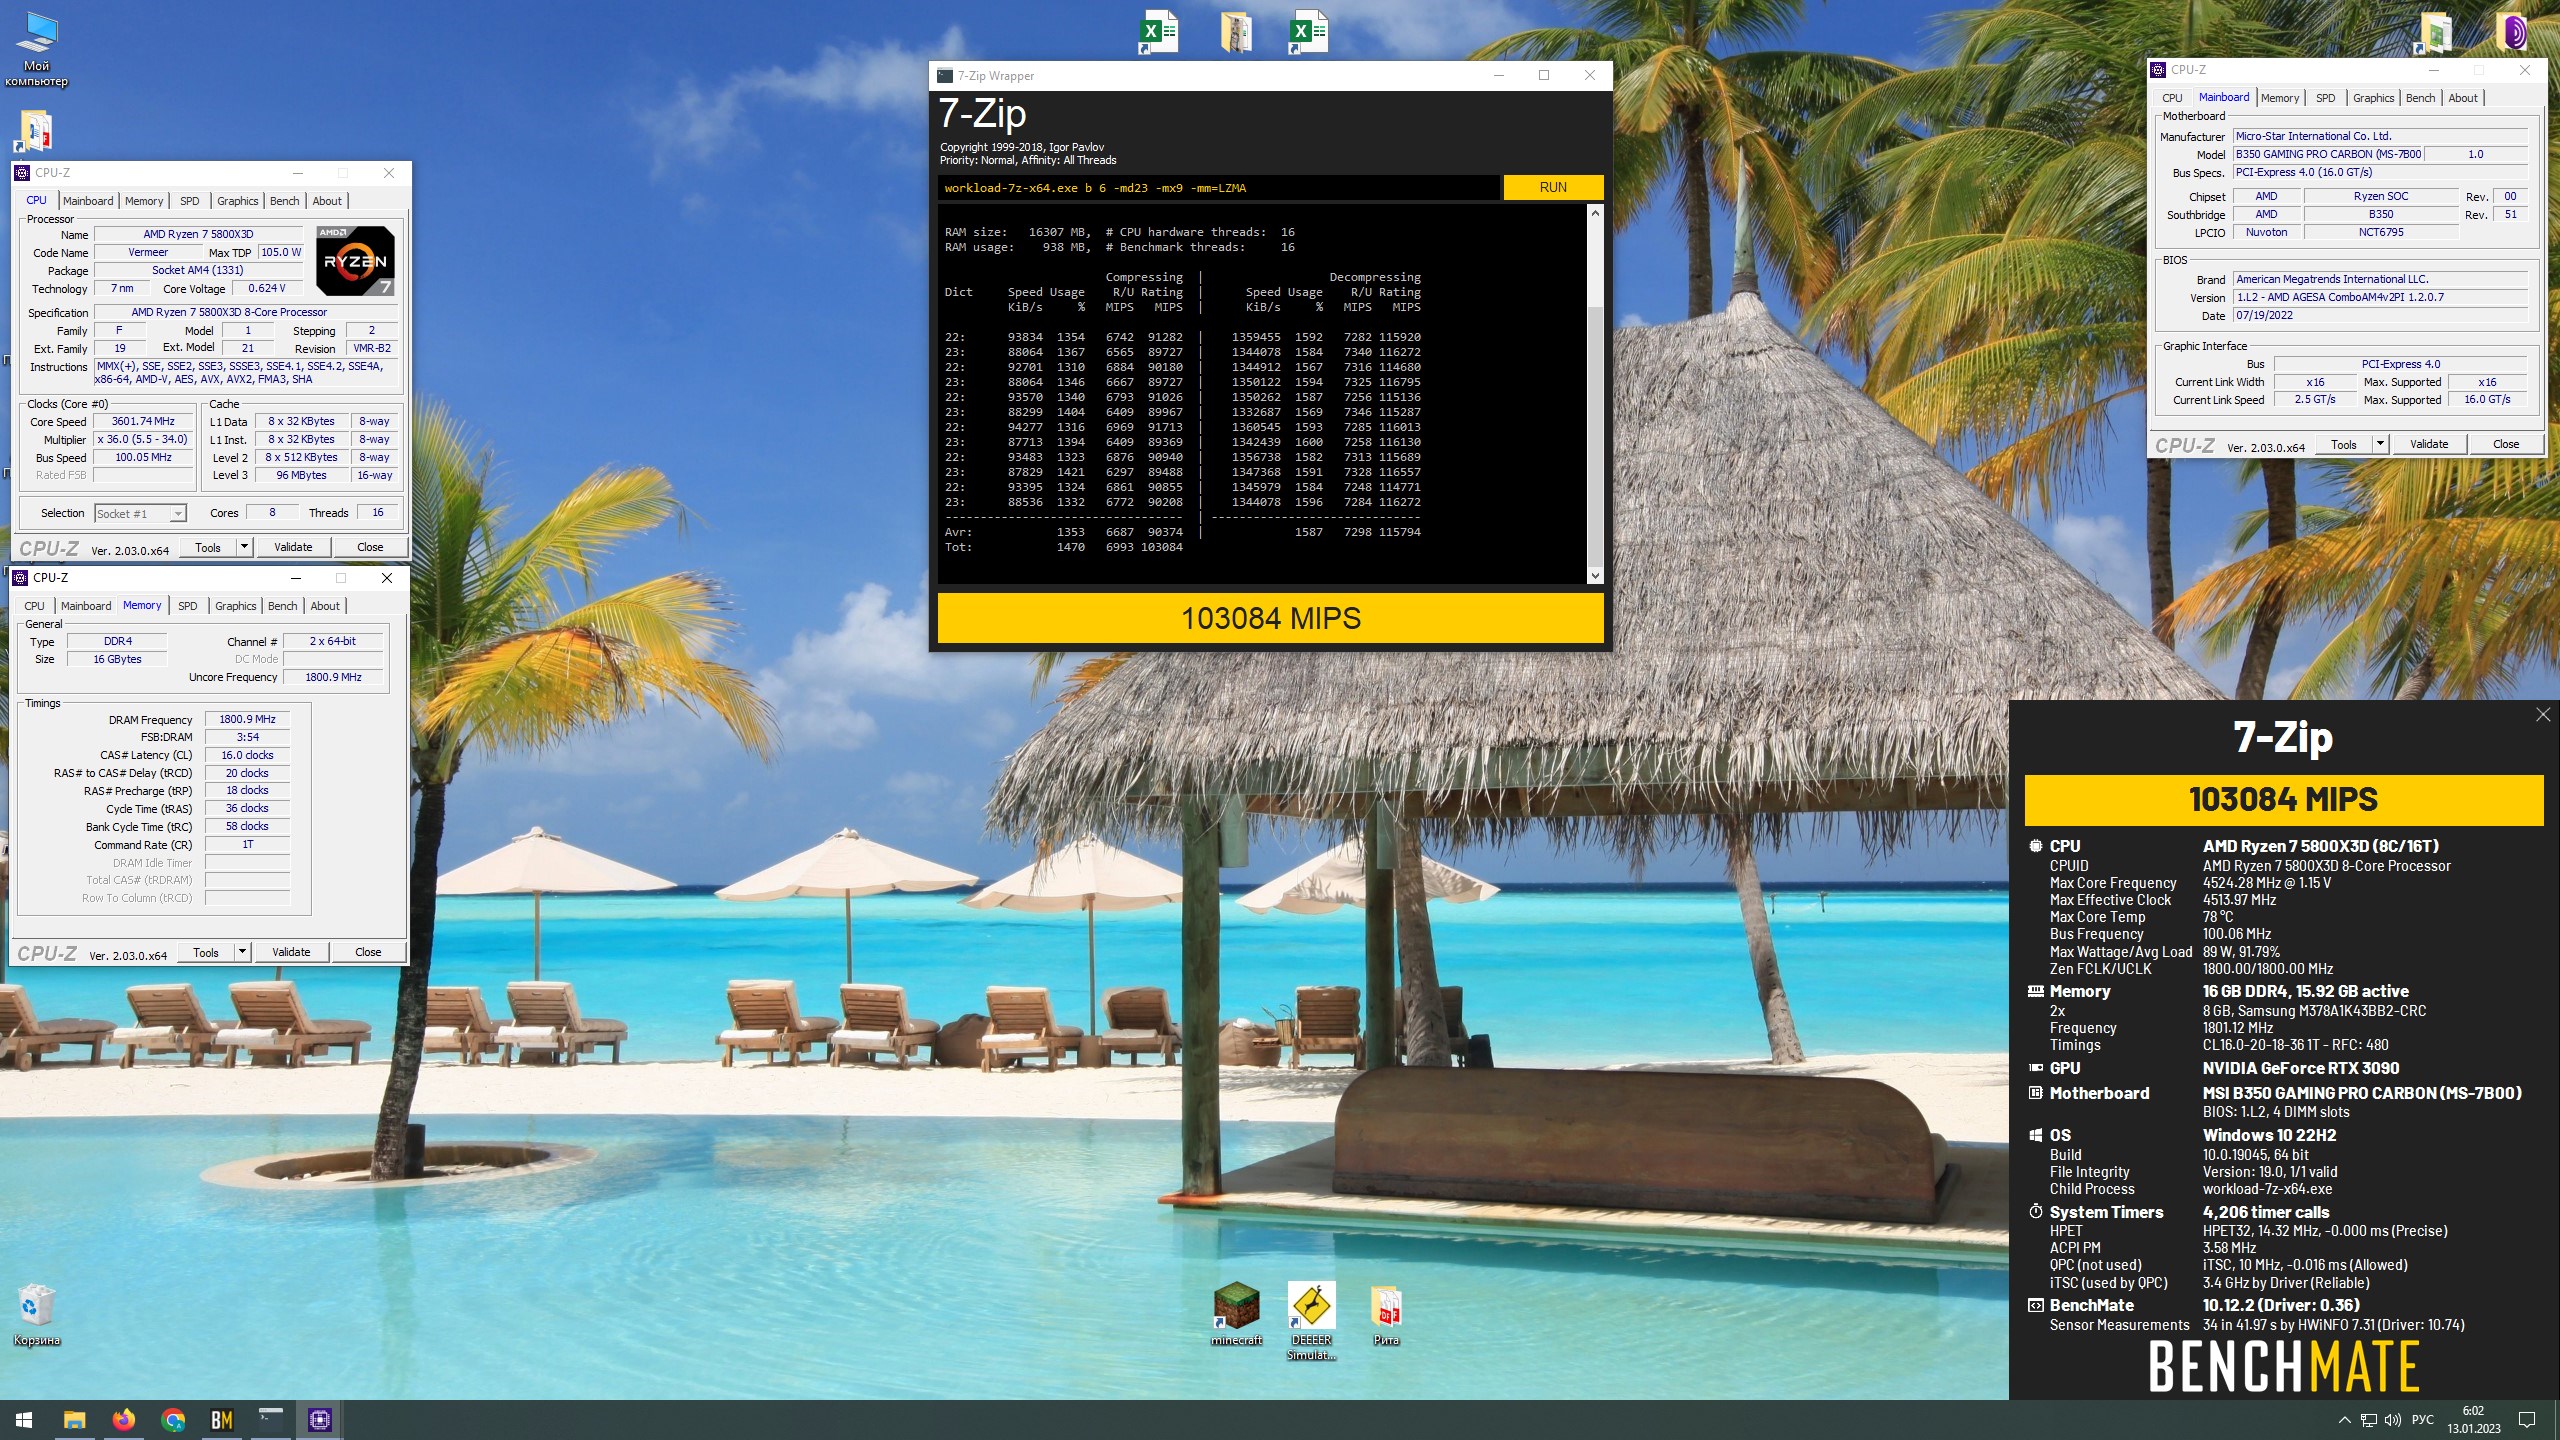Click Close button in Mainboard window
This screenshot has height=1440, width=2560.
pyautogui.click(x=2506, y=444)
